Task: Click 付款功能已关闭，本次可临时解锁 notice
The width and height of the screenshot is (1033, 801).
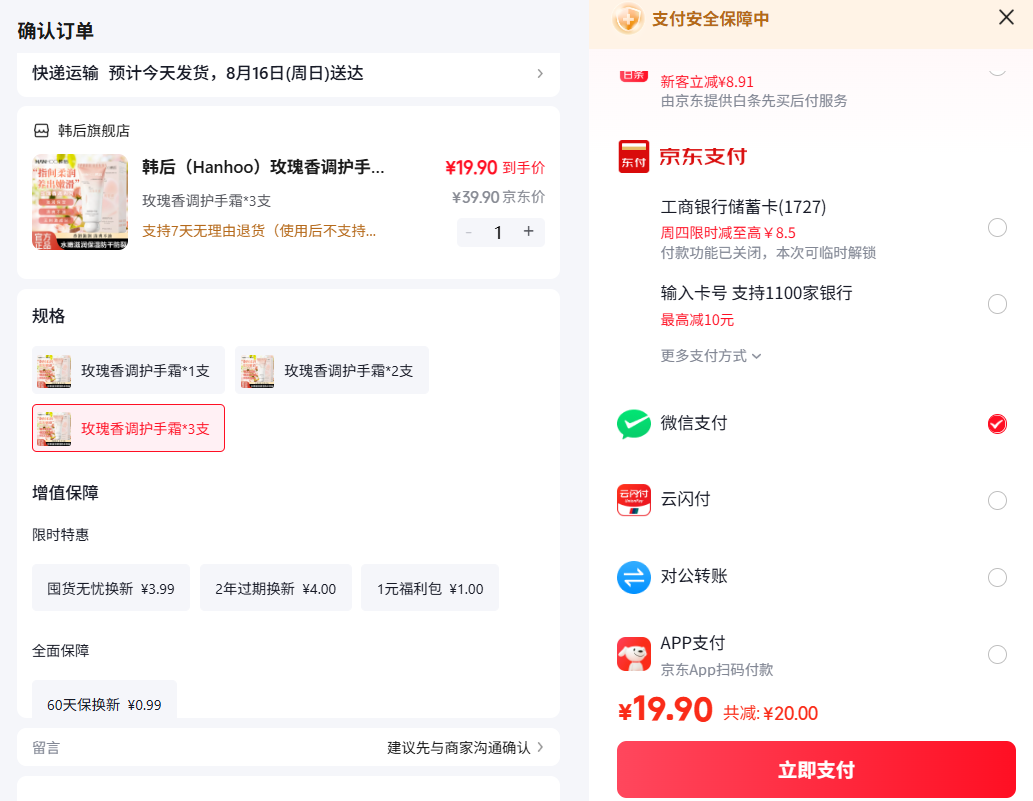Action: (768, 253)
